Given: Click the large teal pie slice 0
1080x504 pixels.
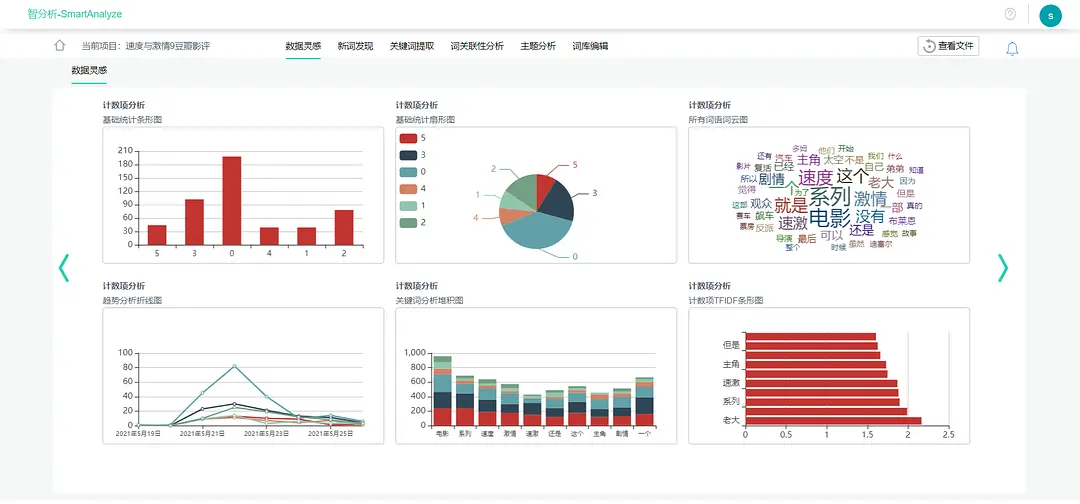Looking at the screenshot, I should (x=536, y=231).
